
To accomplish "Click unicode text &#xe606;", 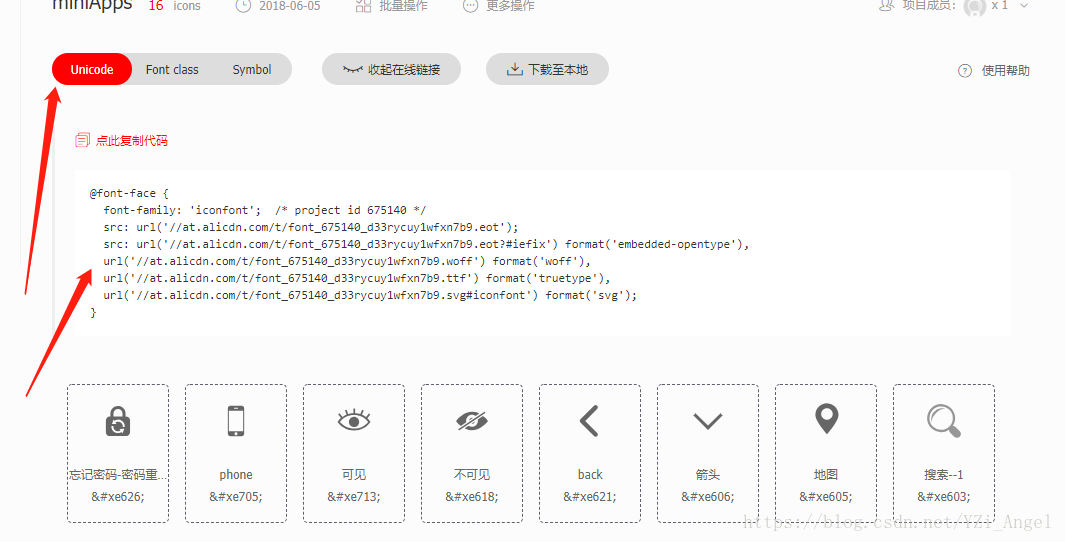I will 708,496.
